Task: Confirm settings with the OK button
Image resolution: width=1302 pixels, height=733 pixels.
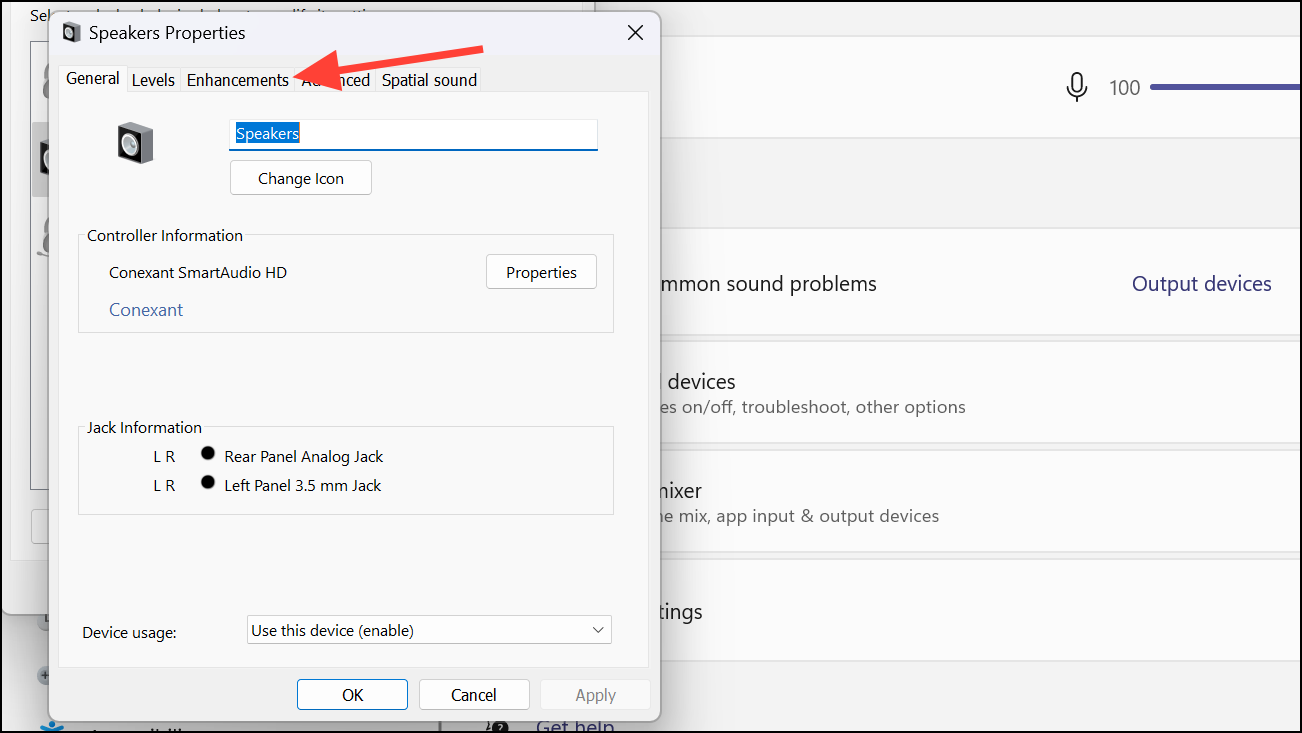Action: [x=352, y=694]
